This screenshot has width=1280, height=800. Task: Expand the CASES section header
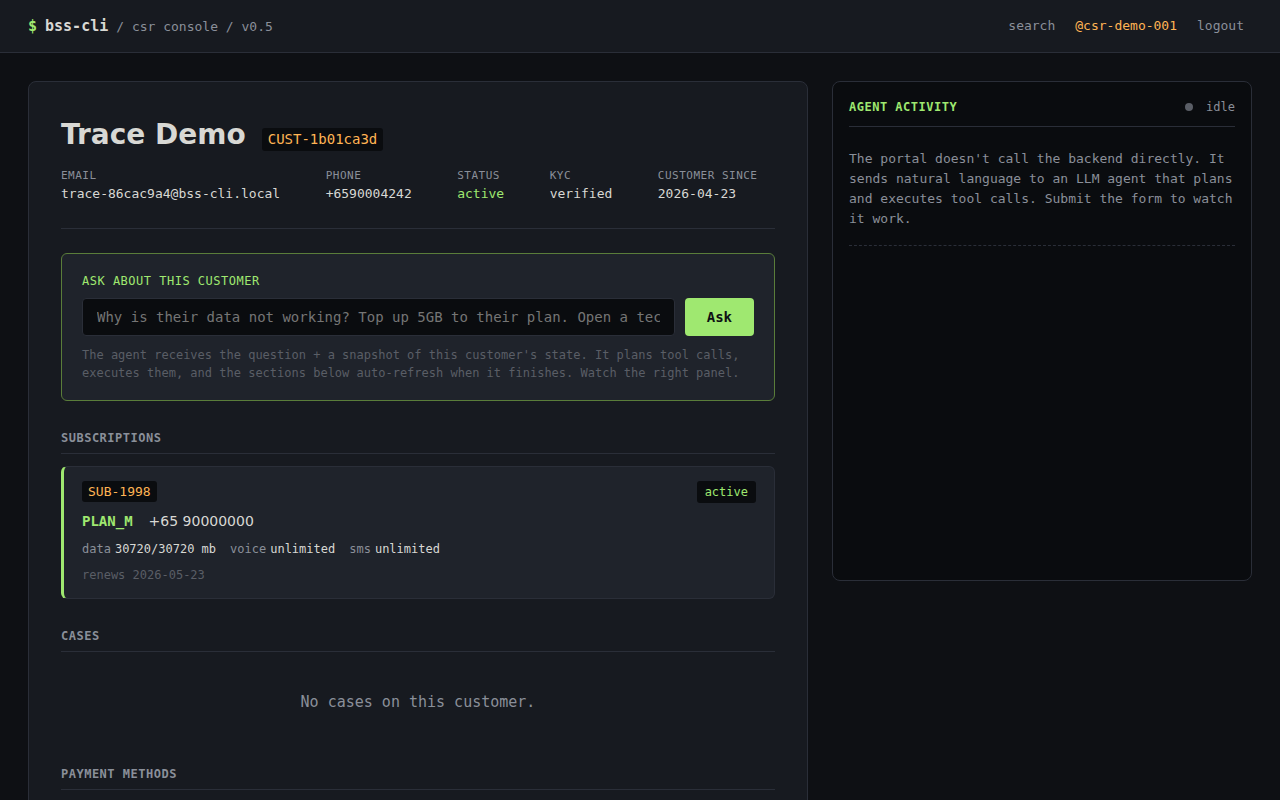point(80,635)
